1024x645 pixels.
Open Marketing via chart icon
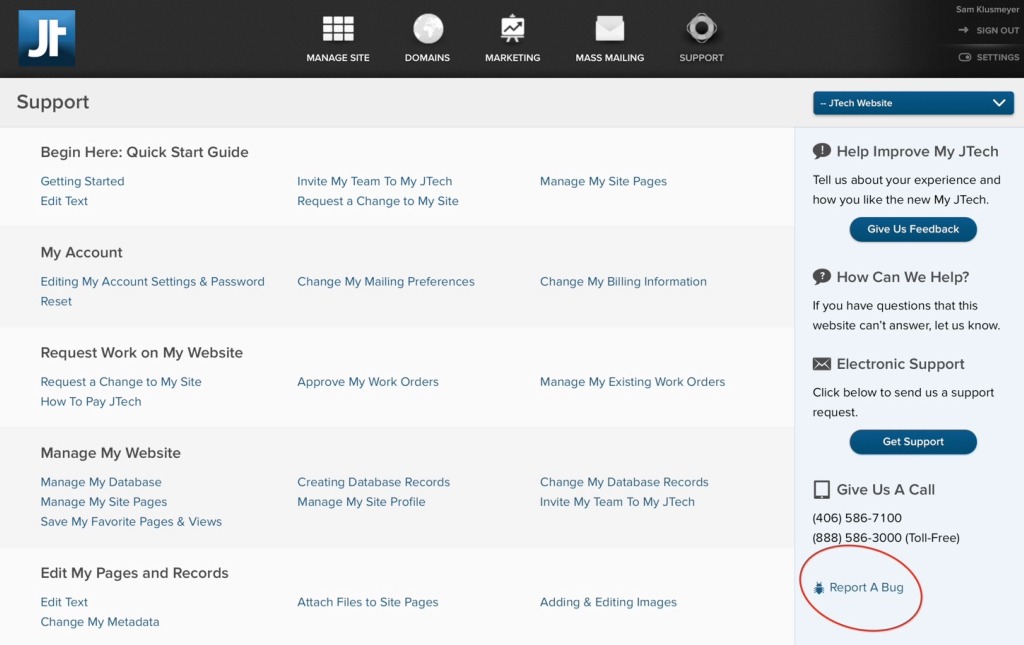(x=513, y=29)
